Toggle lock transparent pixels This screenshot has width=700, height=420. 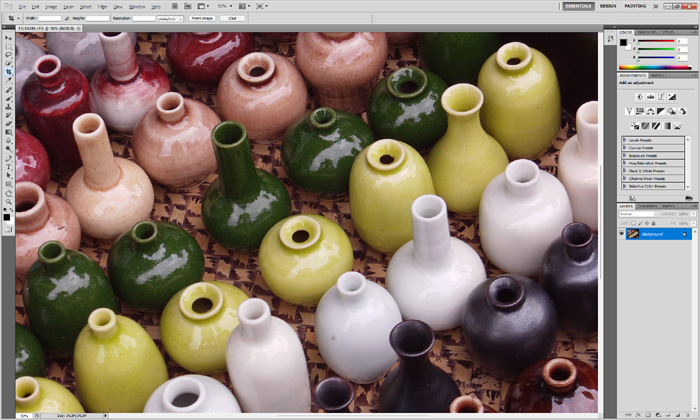pos(633,223)
